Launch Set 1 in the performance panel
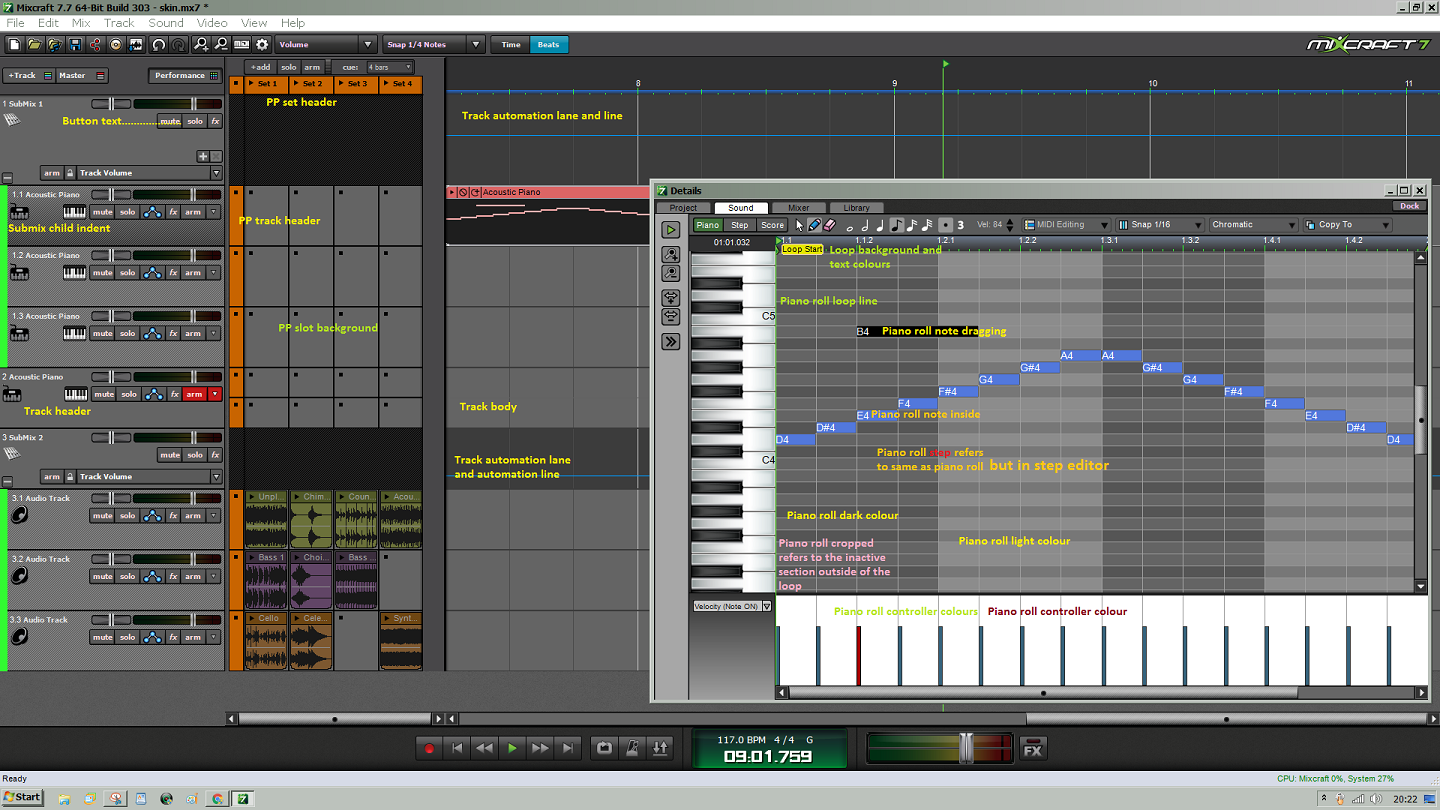 266,84
